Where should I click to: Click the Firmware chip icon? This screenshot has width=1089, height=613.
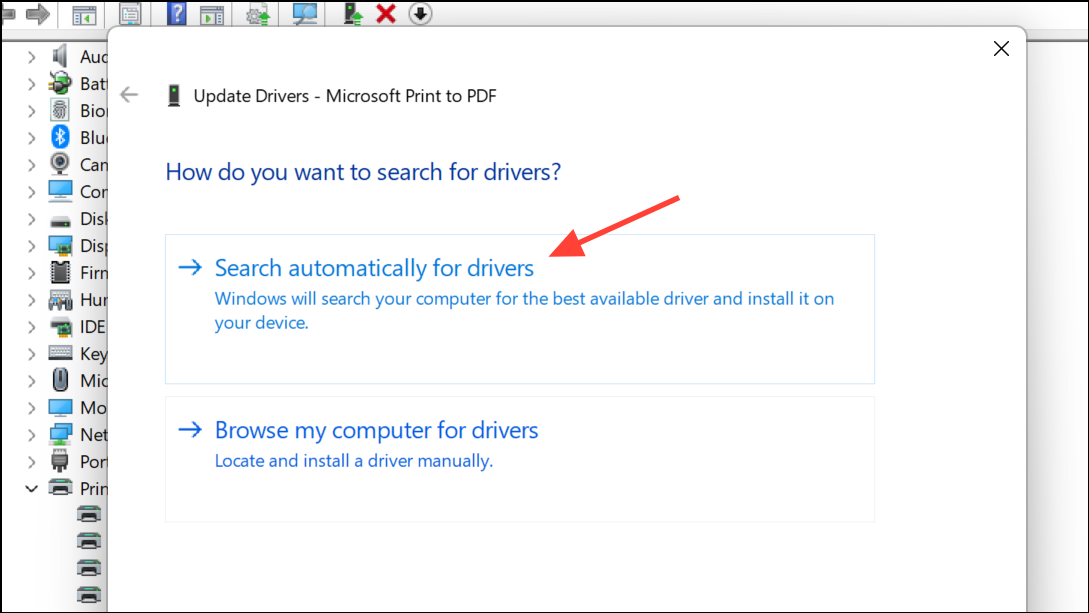click(60, 272)
